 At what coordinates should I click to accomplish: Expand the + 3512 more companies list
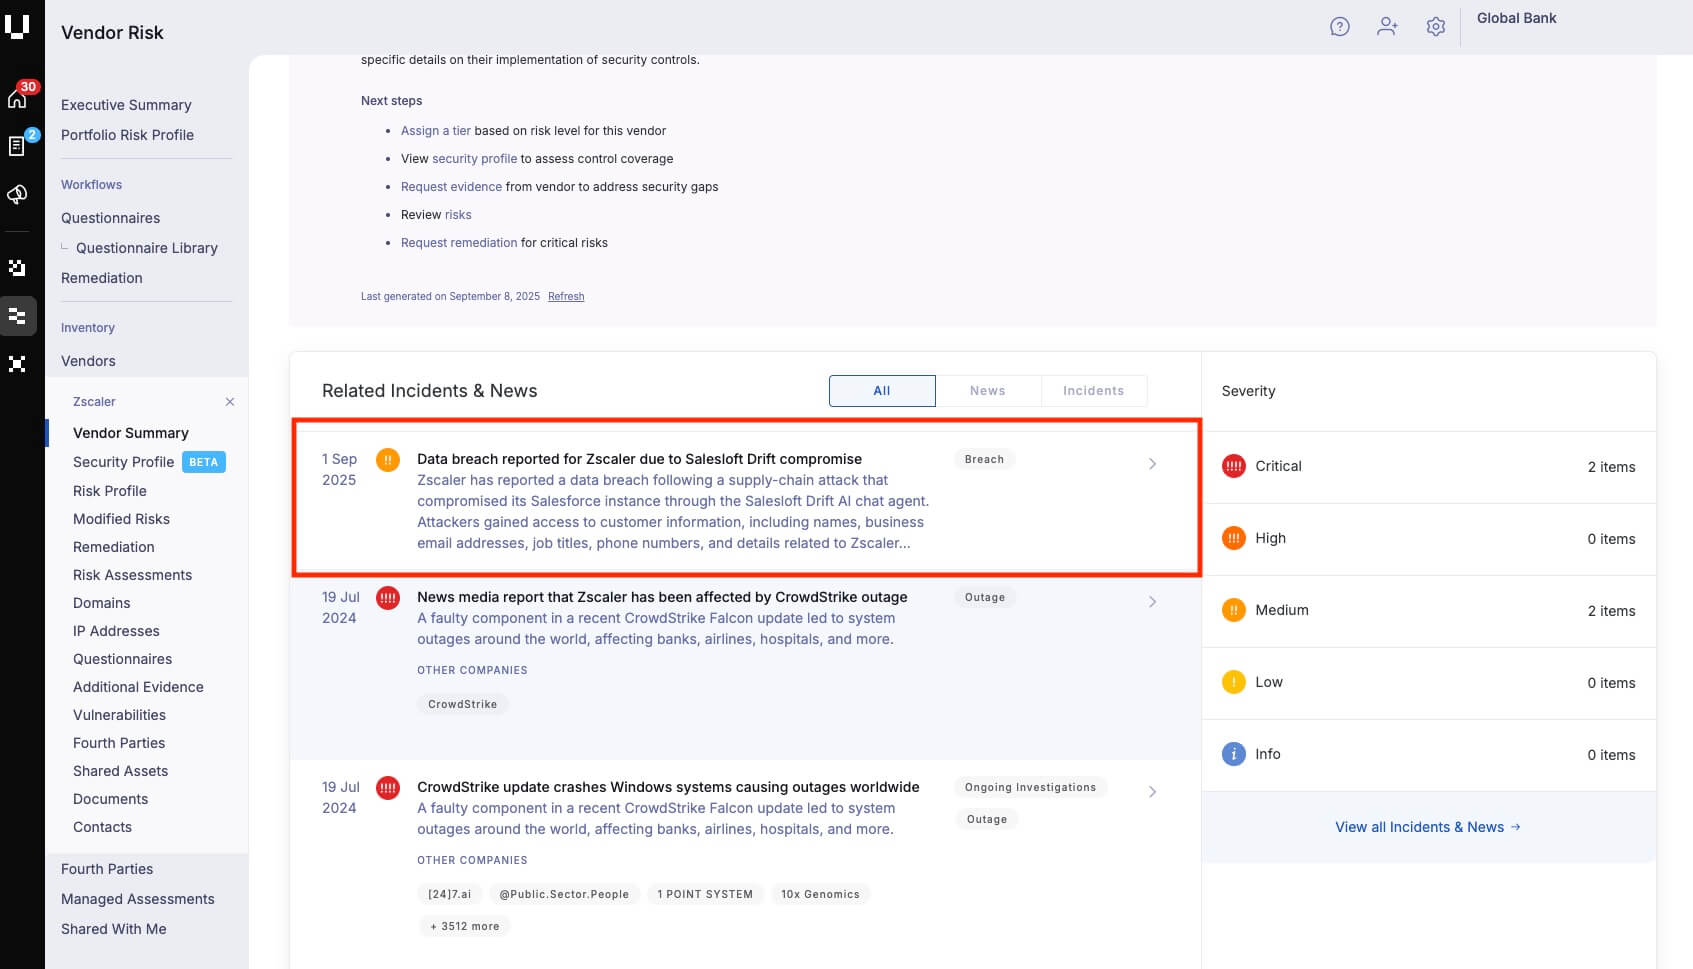click(464, 926)
